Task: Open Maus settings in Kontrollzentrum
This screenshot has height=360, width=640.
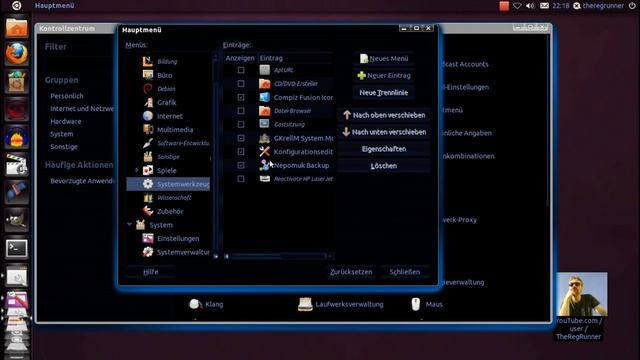Action: 427,304
